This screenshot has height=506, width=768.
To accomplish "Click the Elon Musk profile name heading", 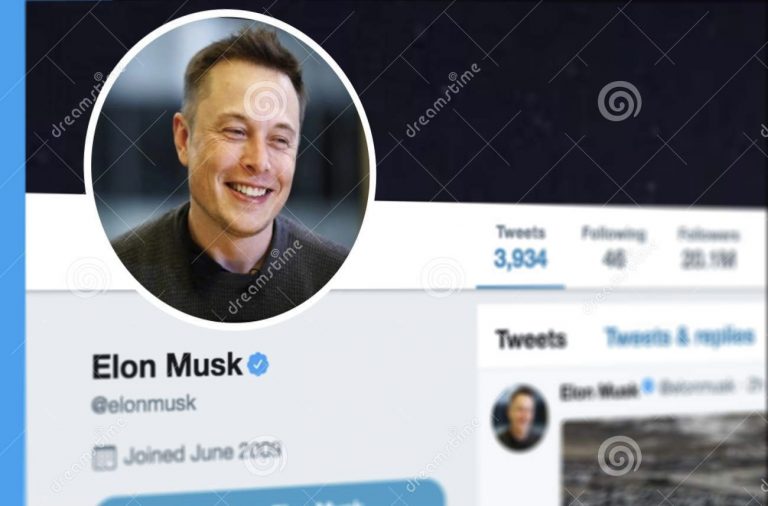I will (x=167, y=365).
